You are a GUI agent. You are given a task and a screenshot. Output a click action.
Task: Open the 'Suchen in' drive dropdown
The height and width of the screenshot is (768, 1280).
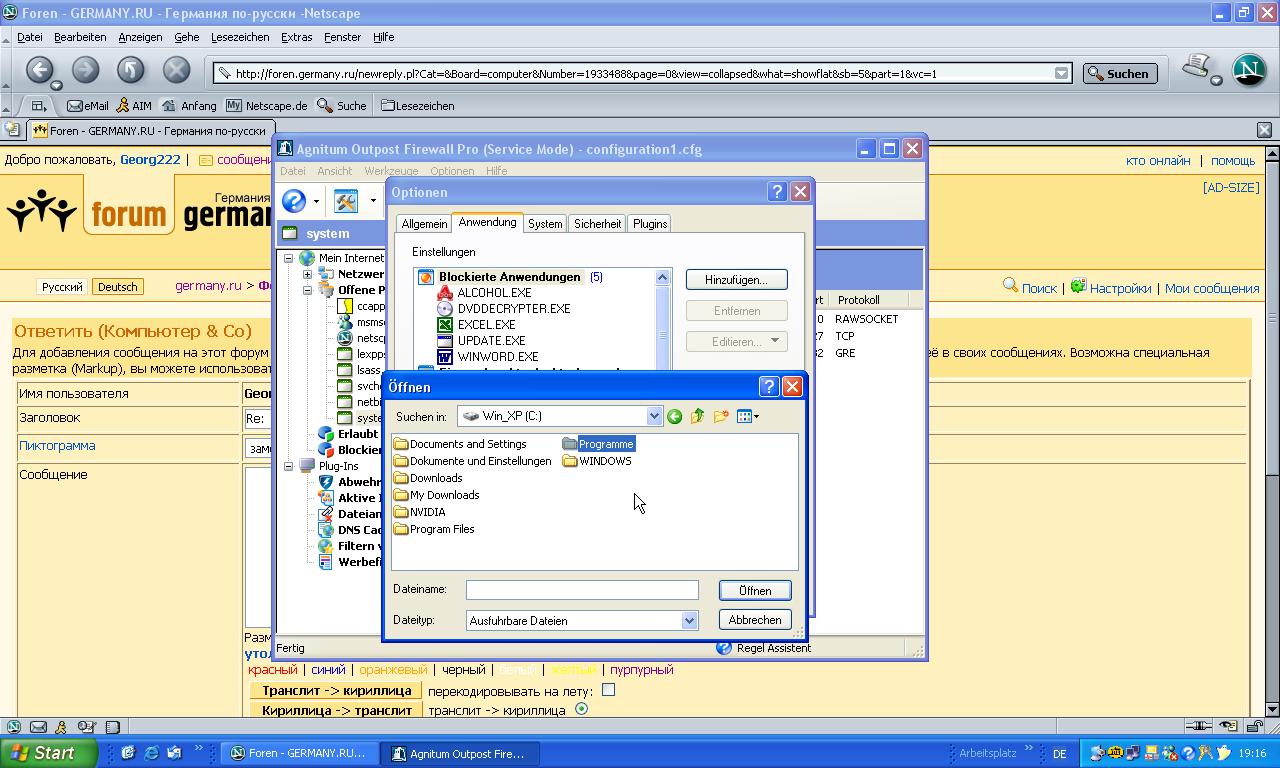[654, 416]
